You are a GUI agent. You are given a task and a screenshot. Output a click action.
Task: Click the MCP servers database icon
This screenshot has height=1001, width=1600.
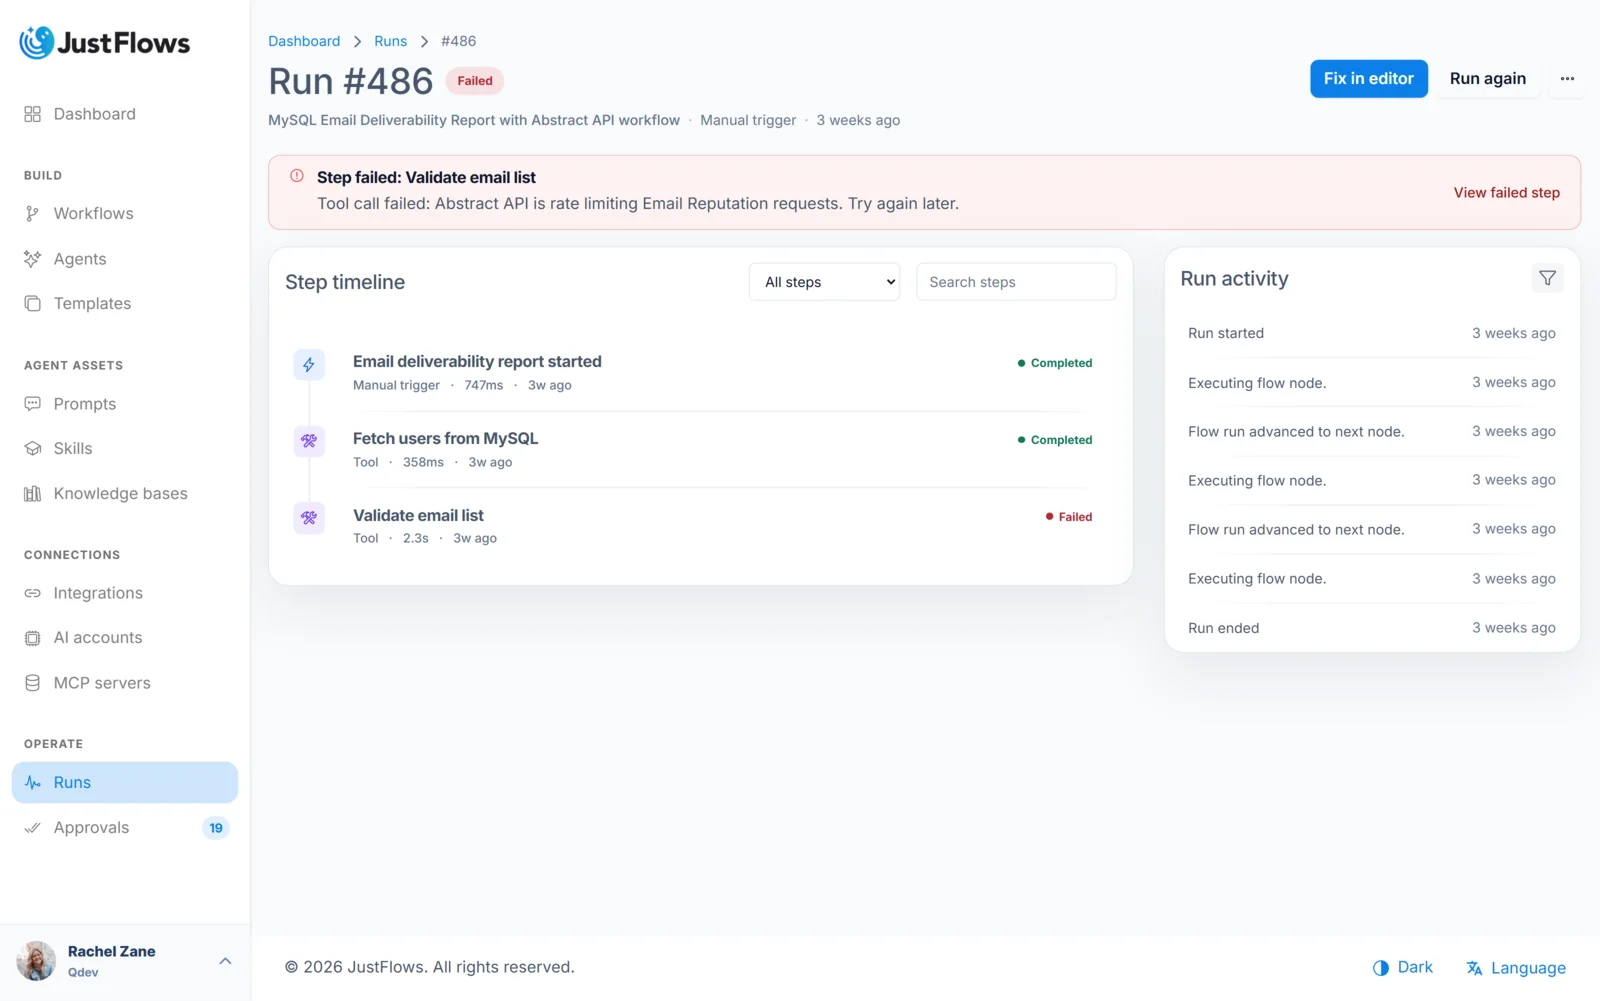point(33,683)
